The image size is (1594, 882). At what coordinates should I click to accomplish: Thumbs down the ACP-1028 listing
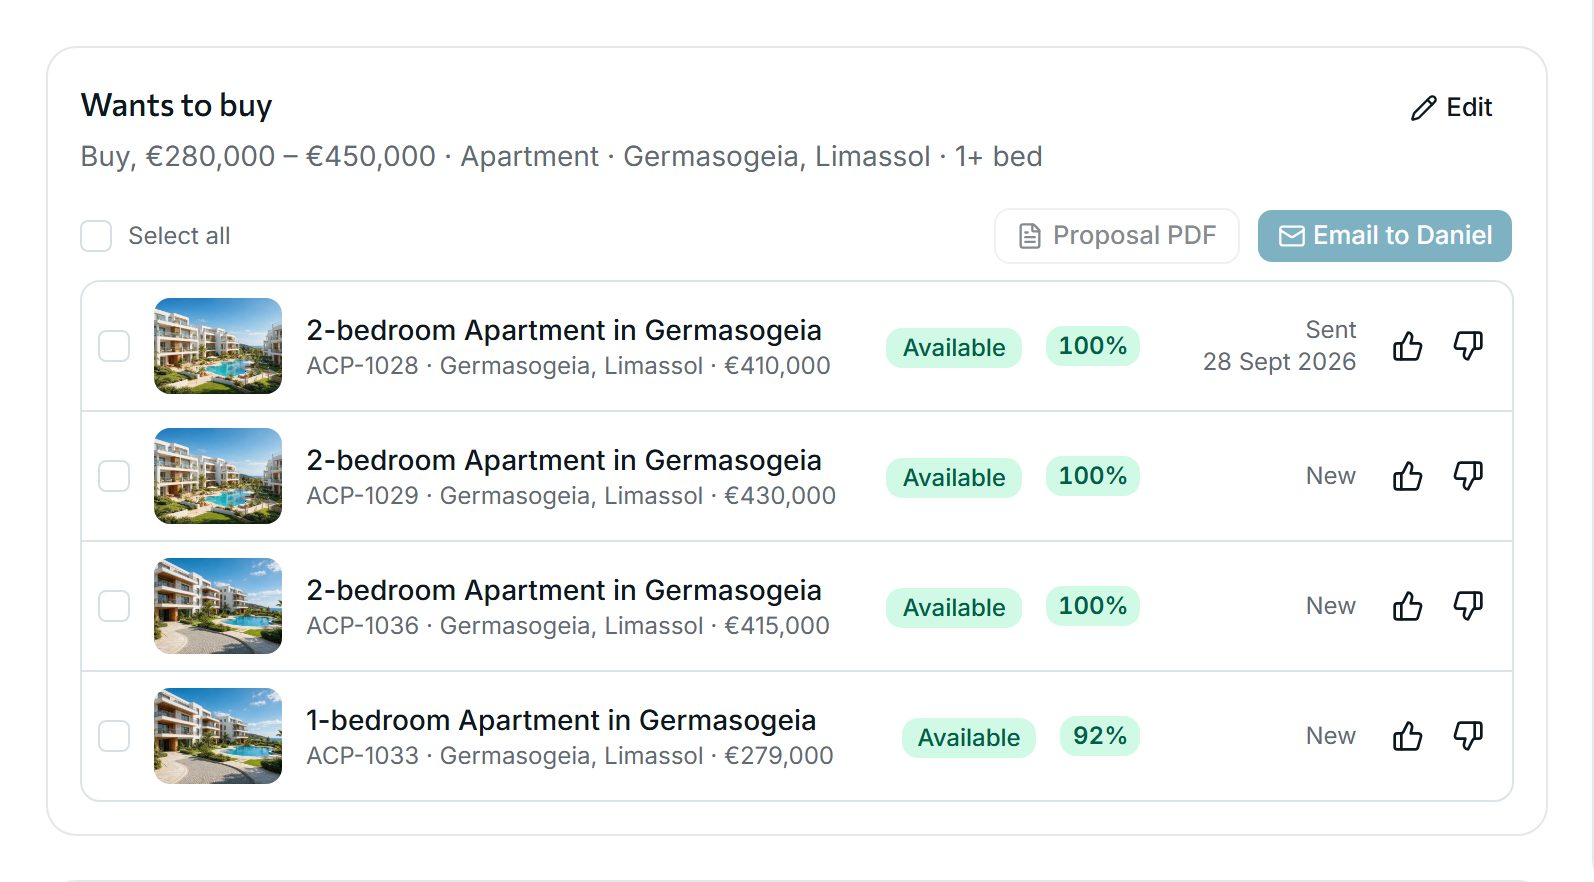[1468, 346]
